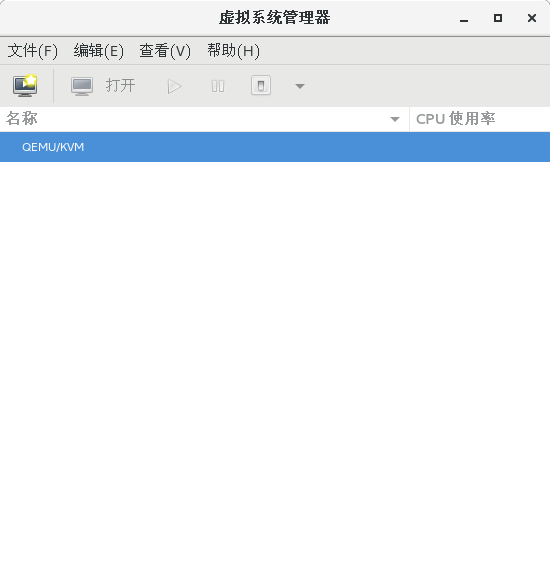Viewport: 550px width, 587px height.
Task: Open the 文件(F) menu
Action: click(x=33, y=51)
